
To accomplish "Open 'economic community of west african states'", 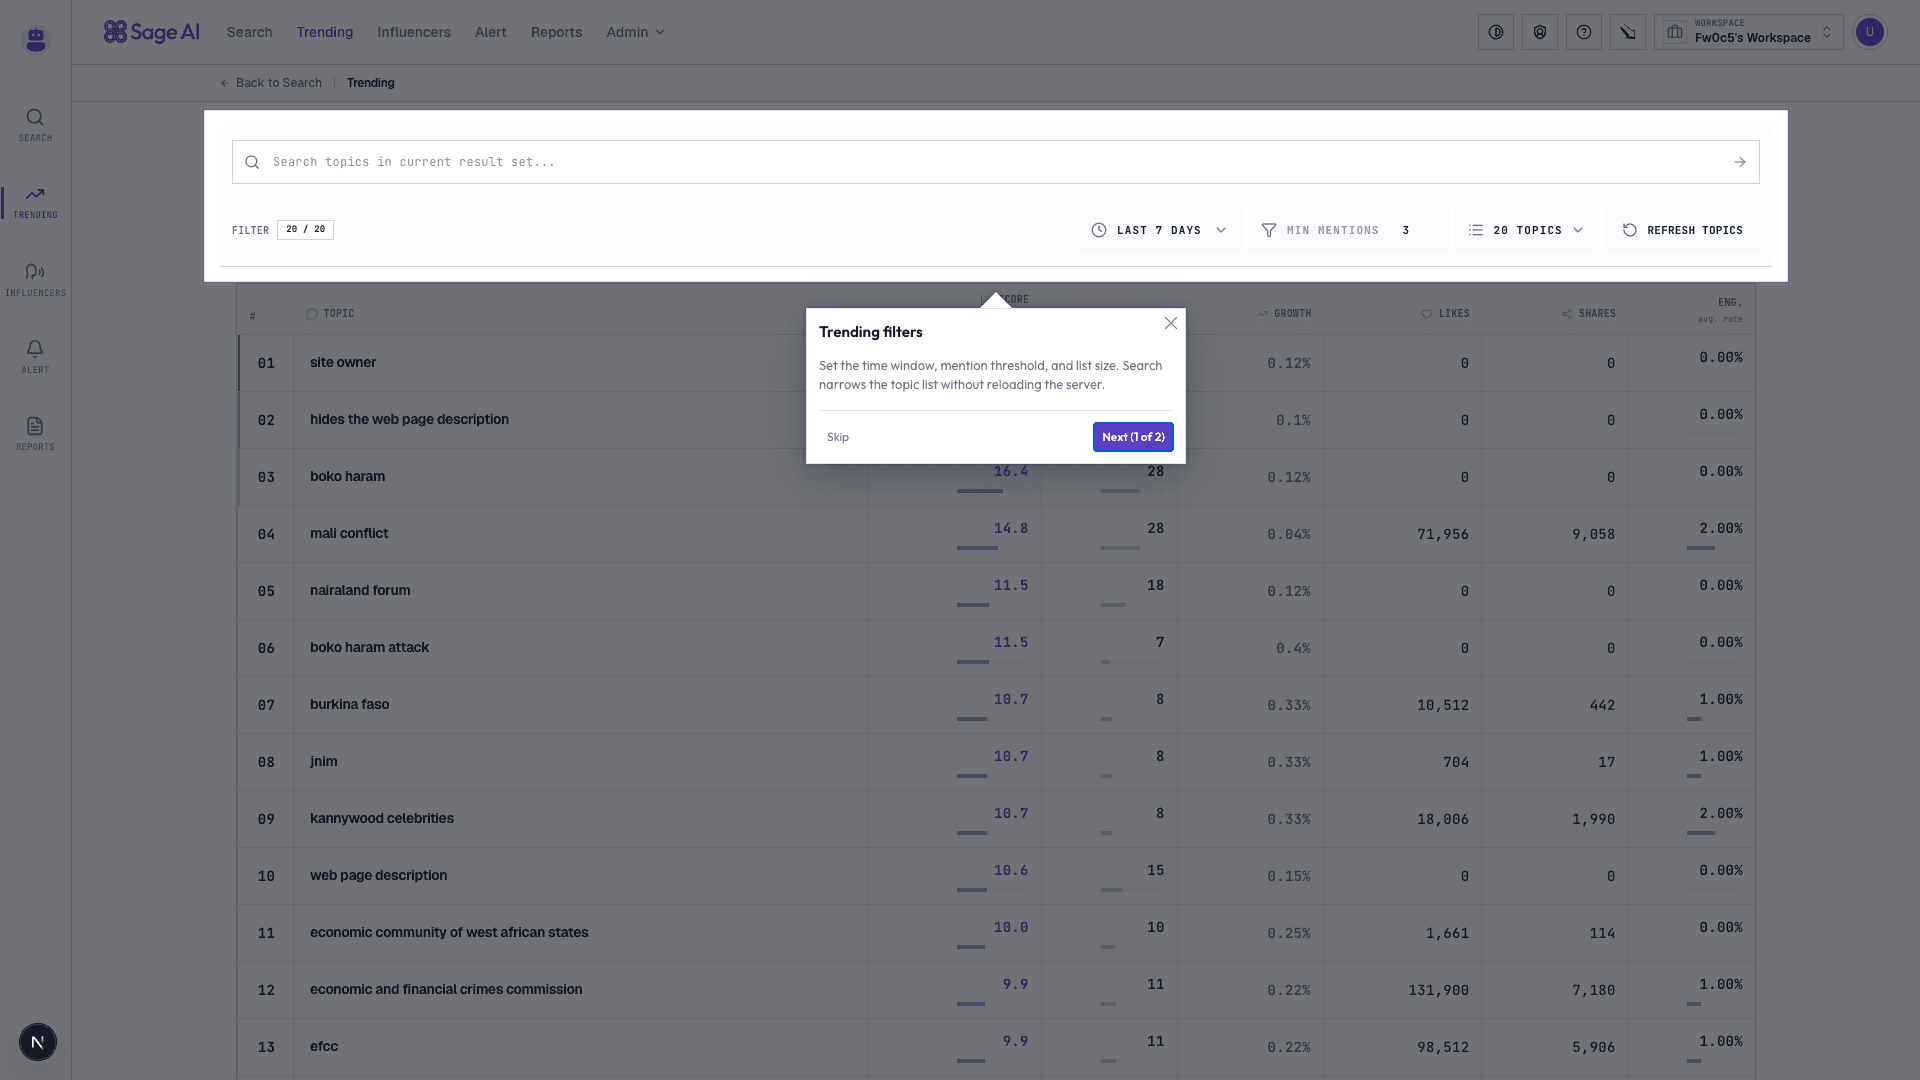I will [x=449, y=933].
